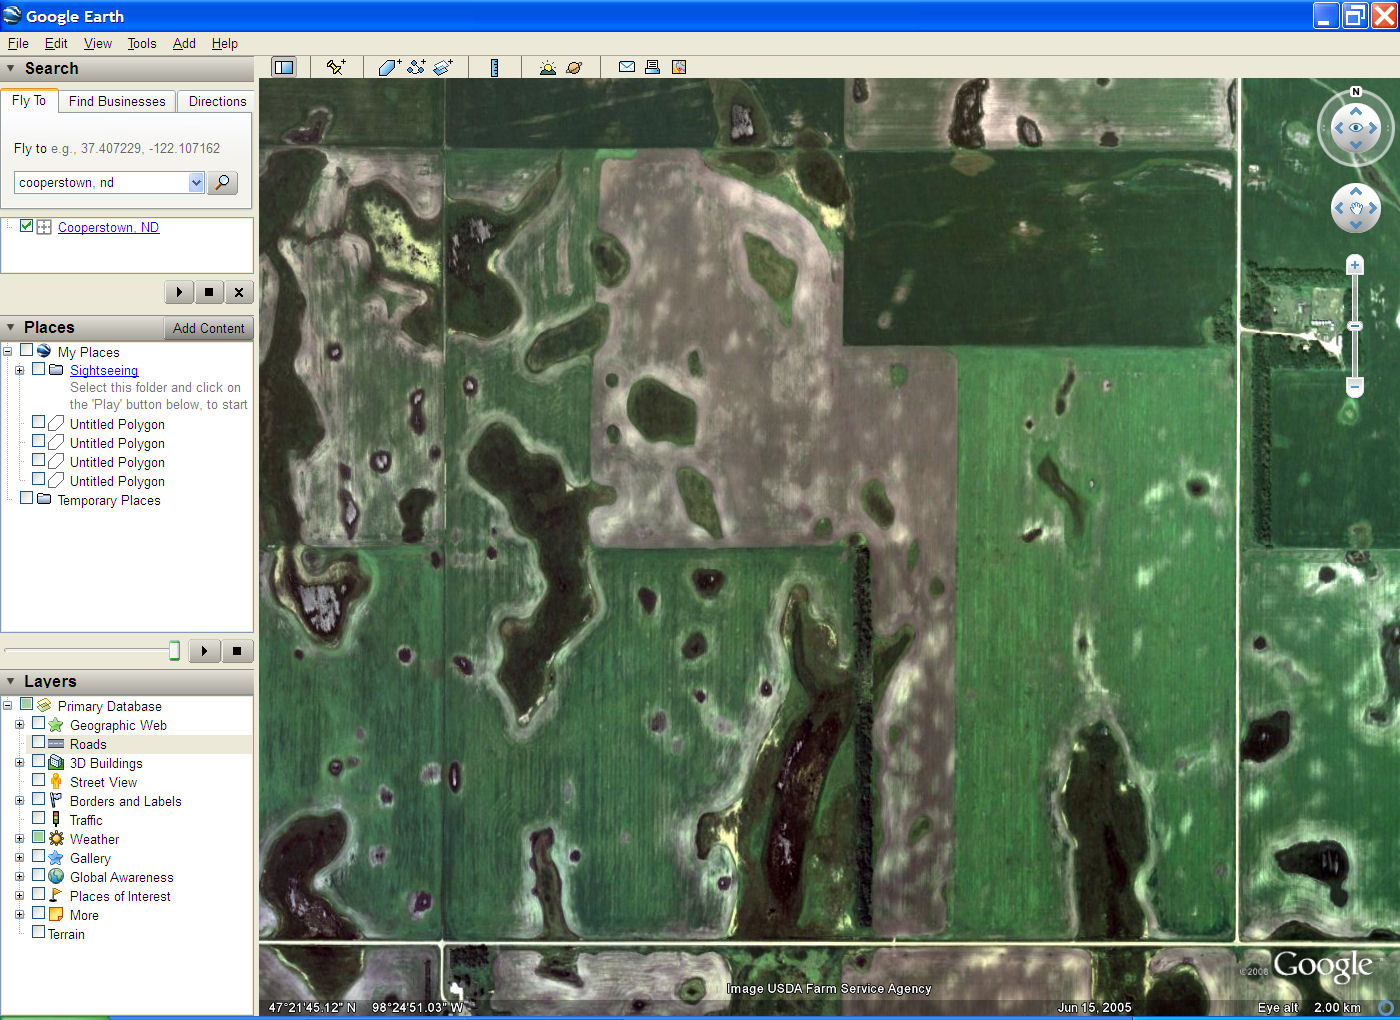This screenshot has height=1020, width=1400.
Task: Toggle the sidebar visibility button
Action: [284, 67]
